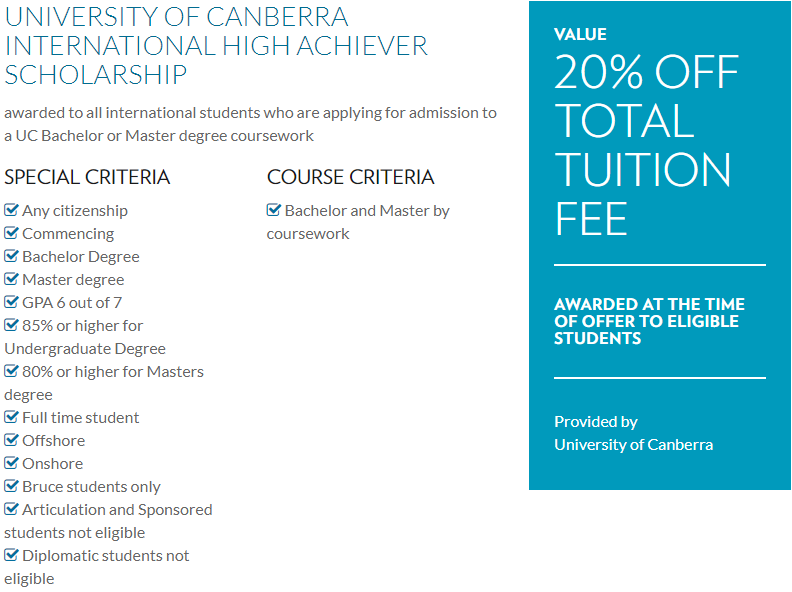Click the checkmark icon next to Commencing
Screen dimensions: 792x592
tap(11, 233)
